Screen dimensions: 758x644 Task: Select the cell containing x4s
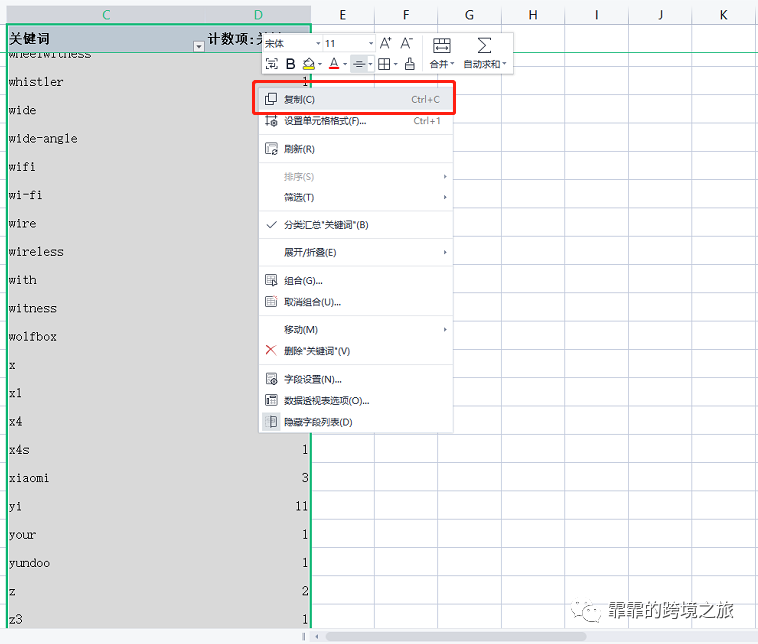point(106,450)
